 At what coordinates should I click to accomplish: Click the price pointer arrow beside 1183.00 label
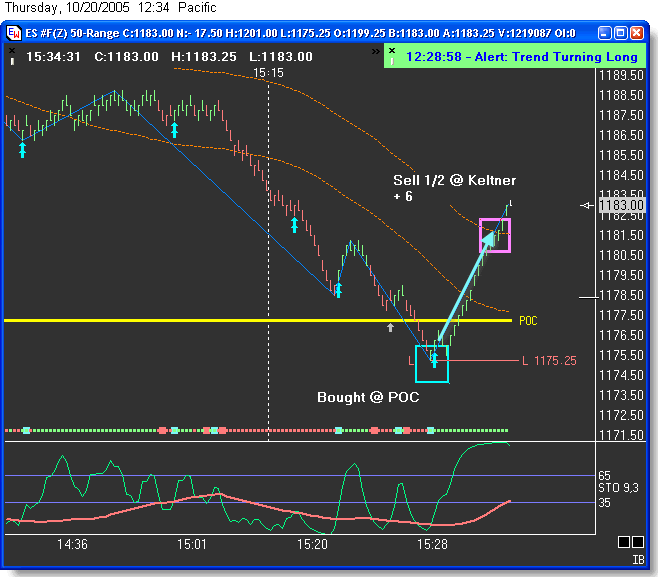(587, 205)
